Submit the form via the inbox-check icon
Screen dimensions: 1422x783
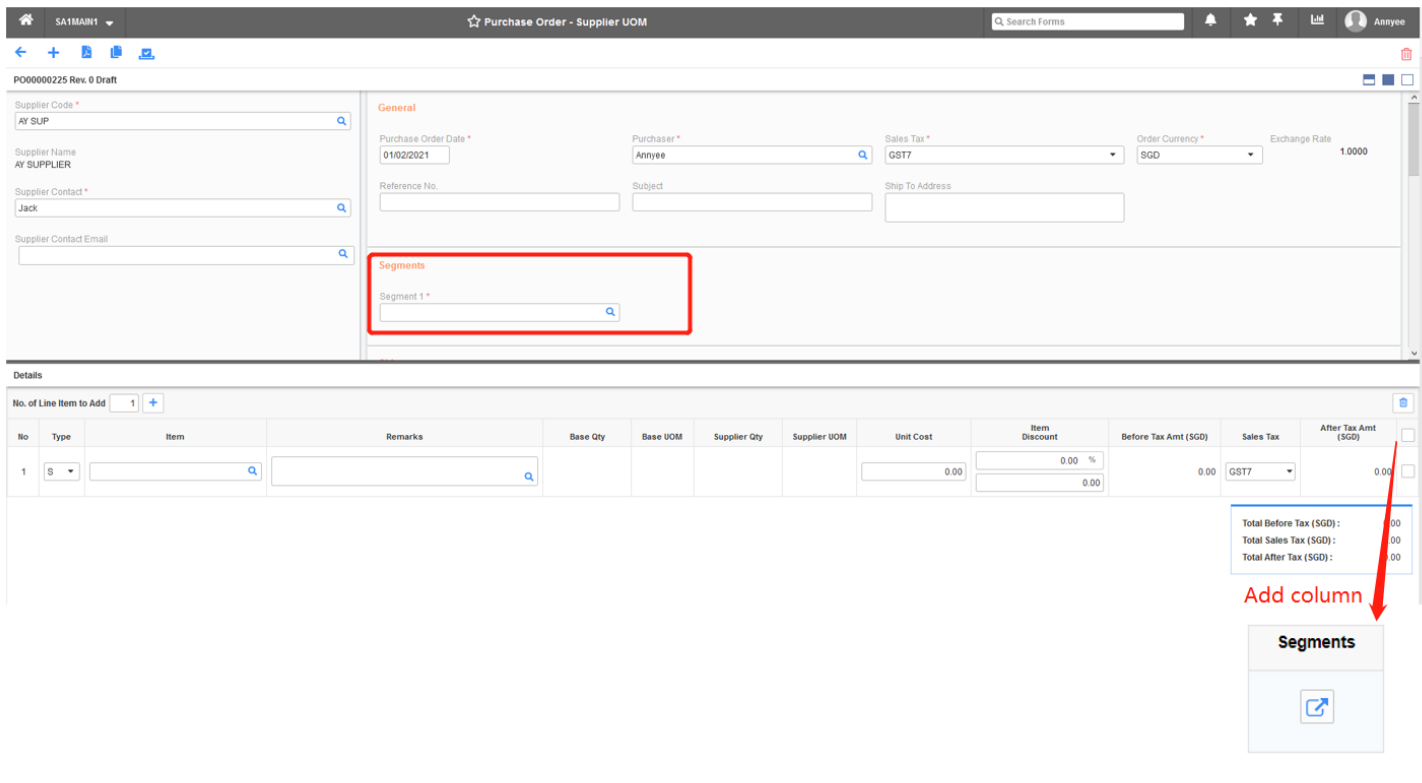coord(146,52)
